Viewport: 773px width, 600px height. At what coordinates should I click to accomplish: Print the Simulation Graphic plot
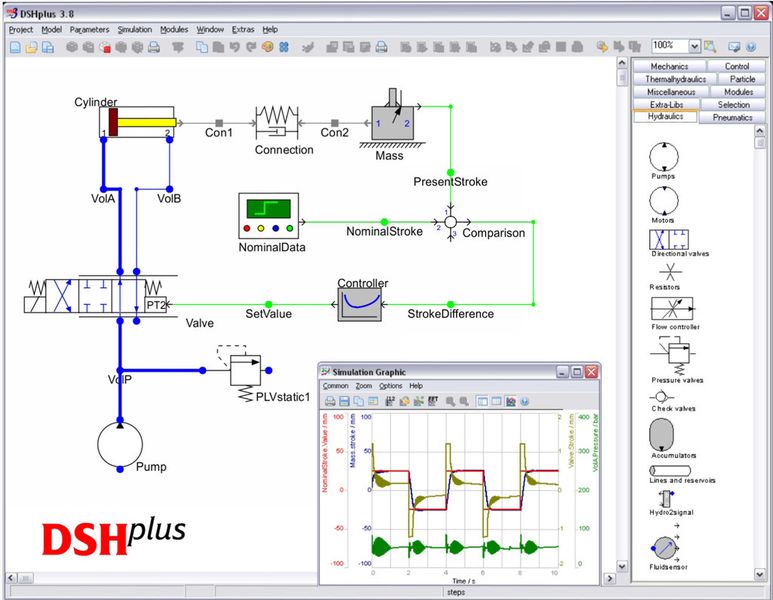pyautogui.click(x=330, y=401)
